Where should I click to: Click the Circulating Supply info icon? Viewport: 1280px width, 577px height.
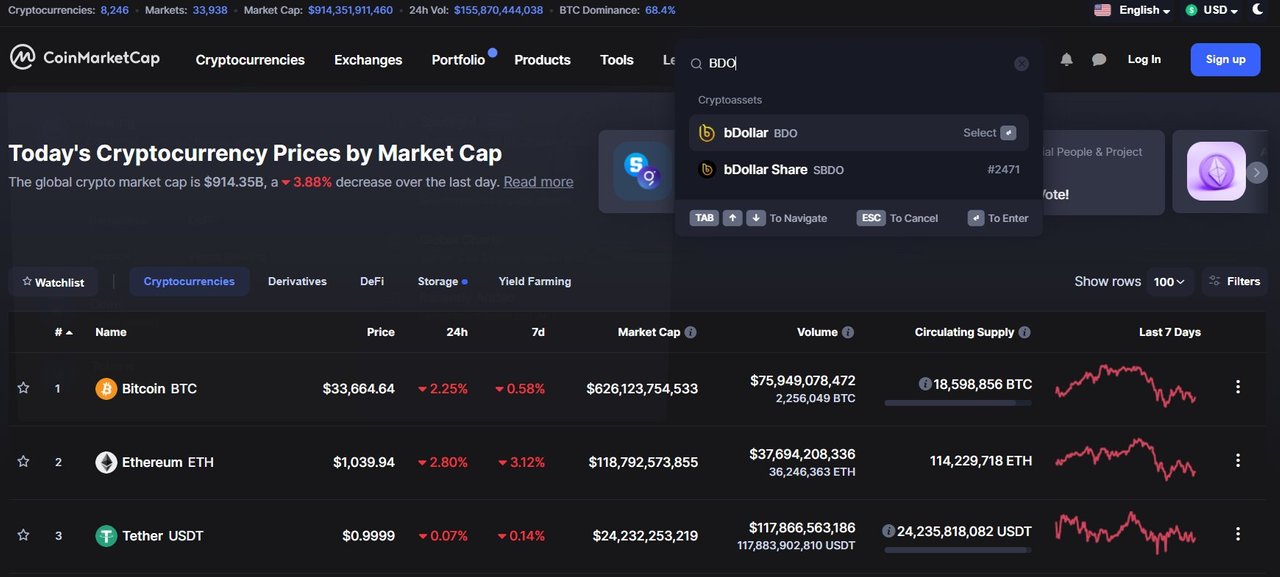(1024, 332)
